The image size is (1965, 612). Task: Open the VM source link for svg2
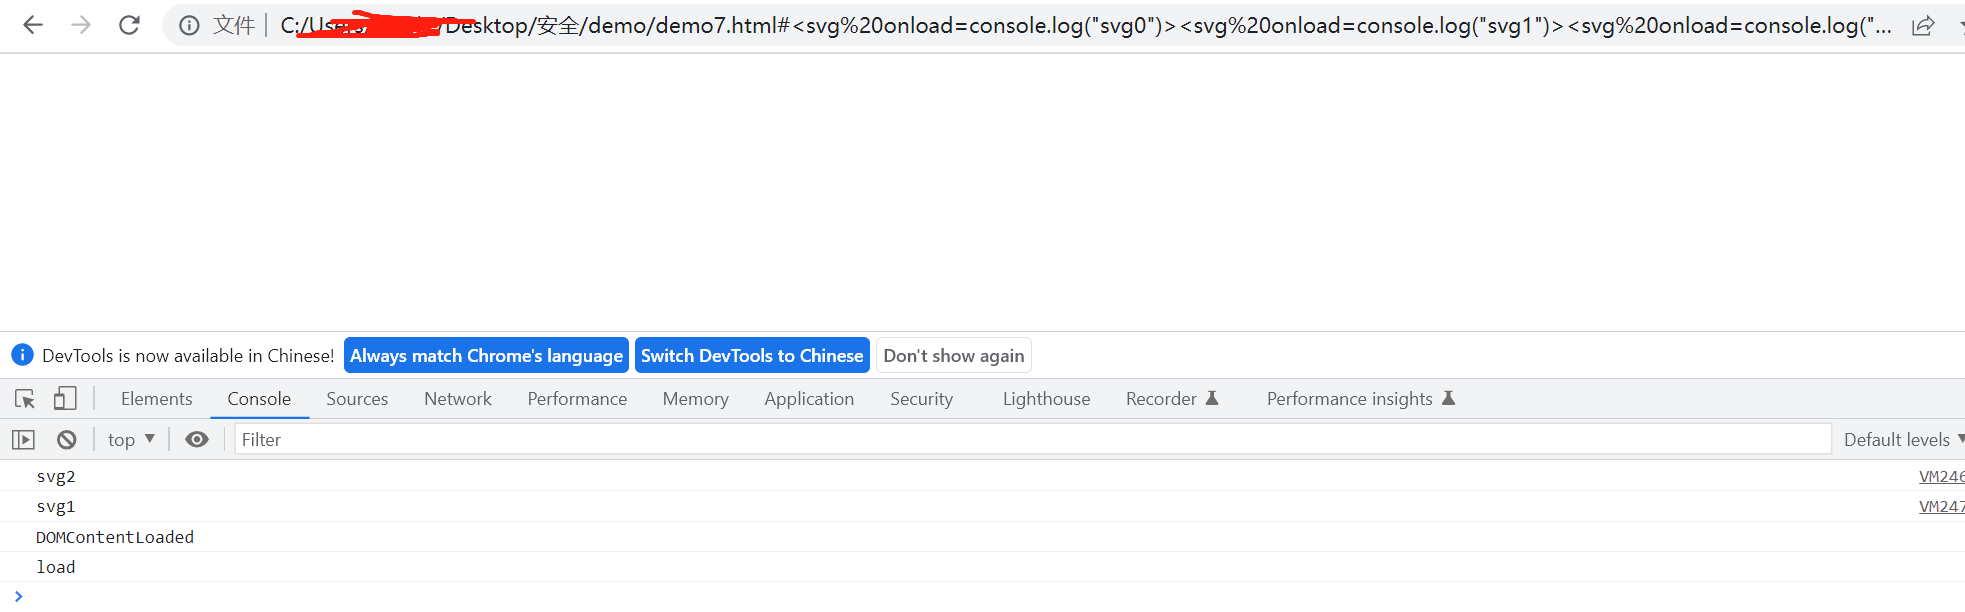1940,477
